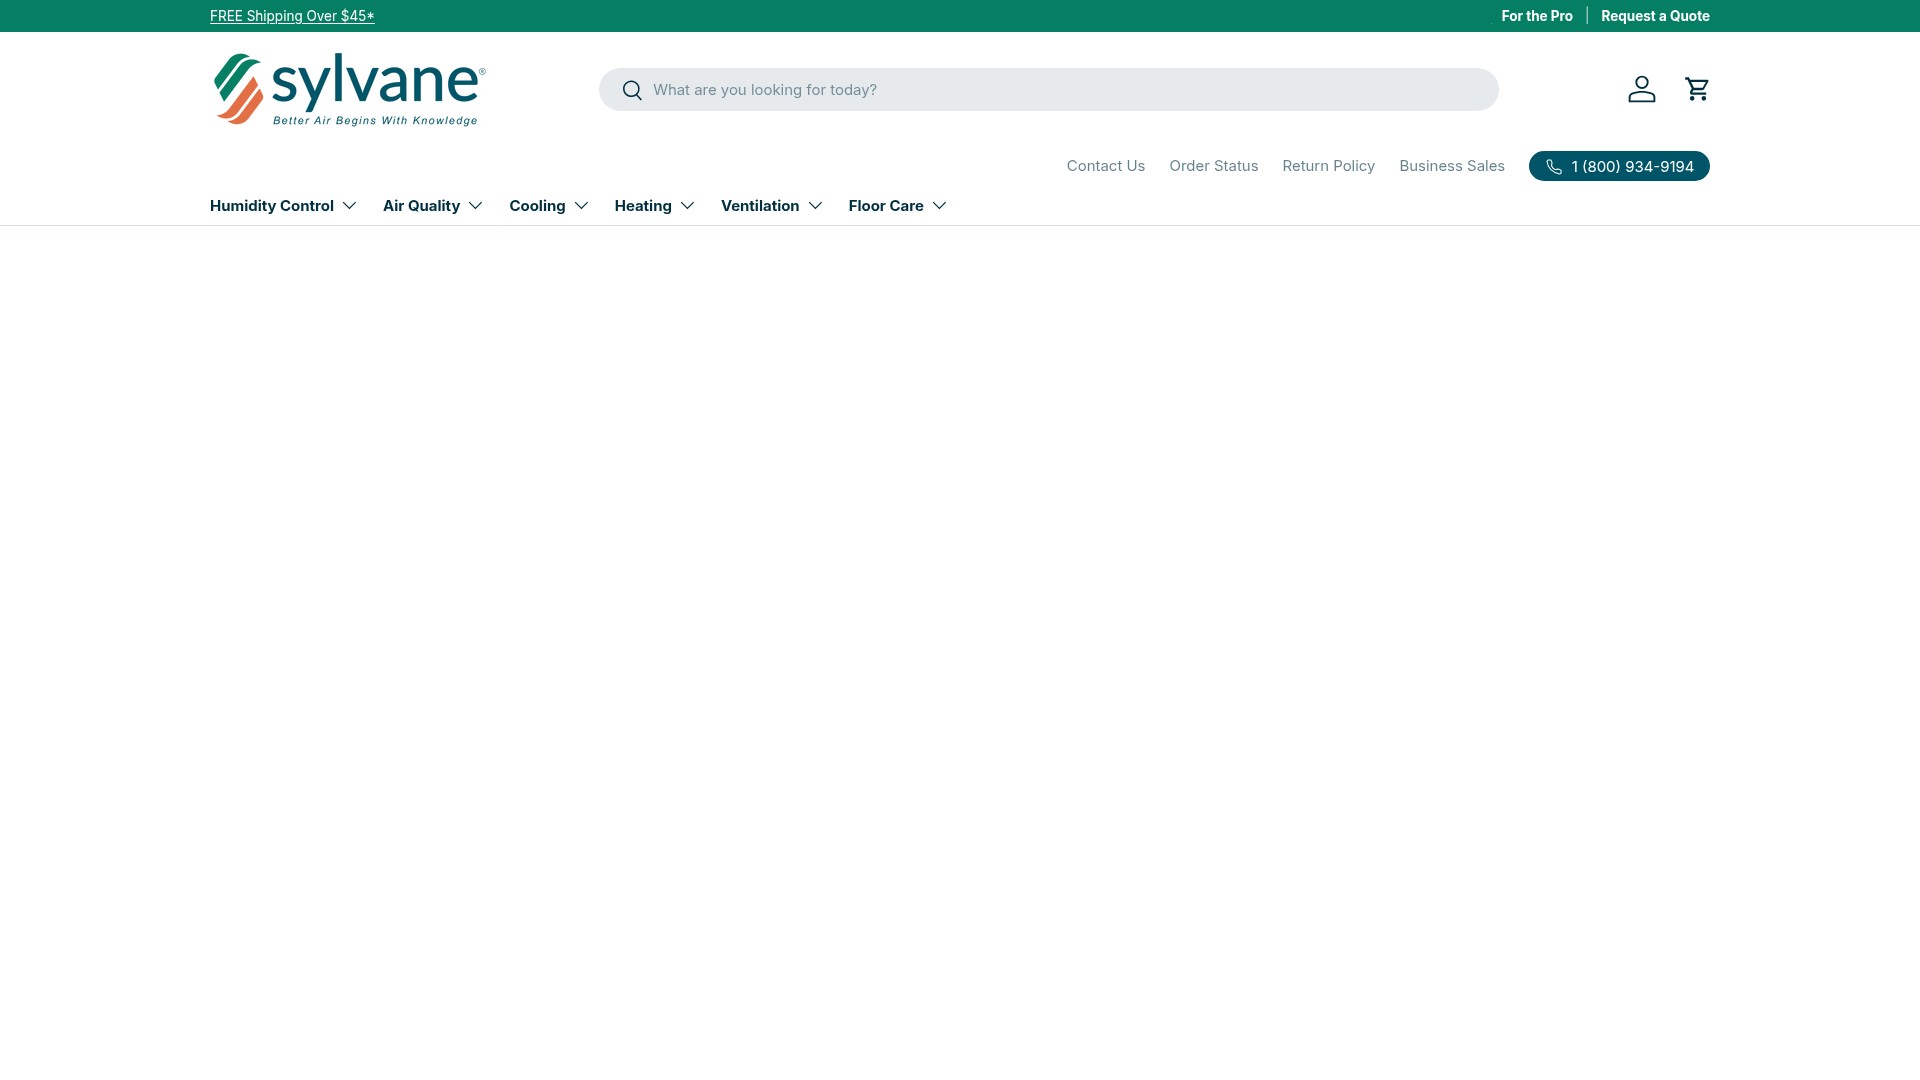Expand Air Quality chevron
This screenshot has height=1080, width=1920.
pyautogui.click(x=475, y=206)
